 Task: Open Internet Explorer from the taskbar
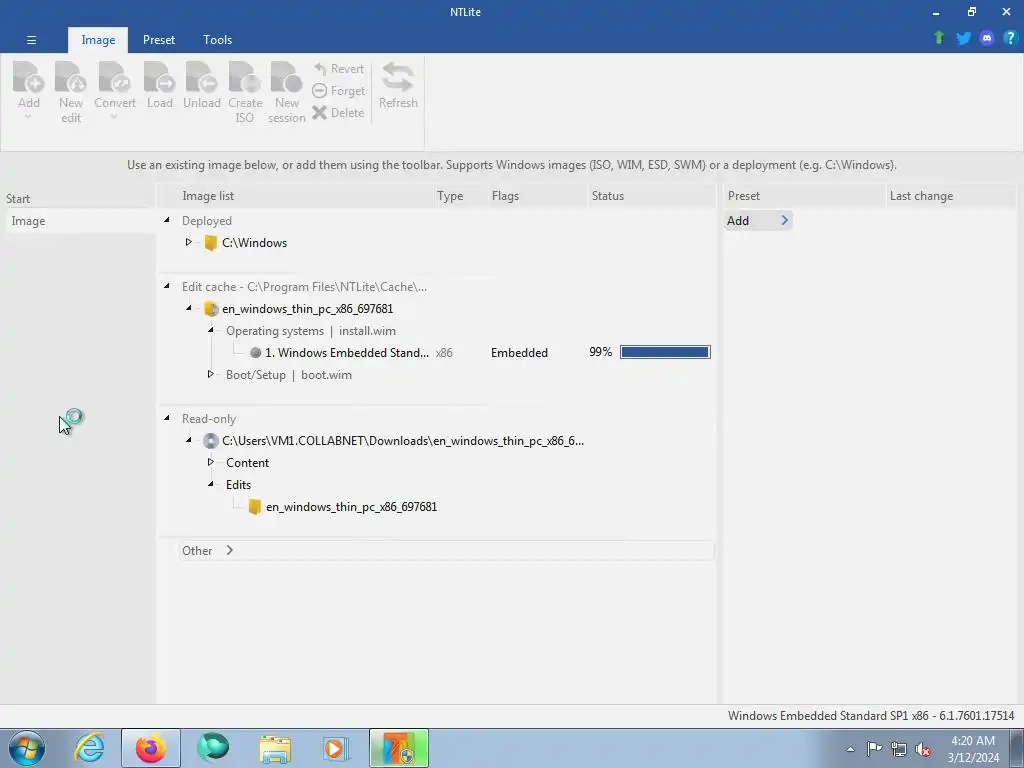(89, 748)
